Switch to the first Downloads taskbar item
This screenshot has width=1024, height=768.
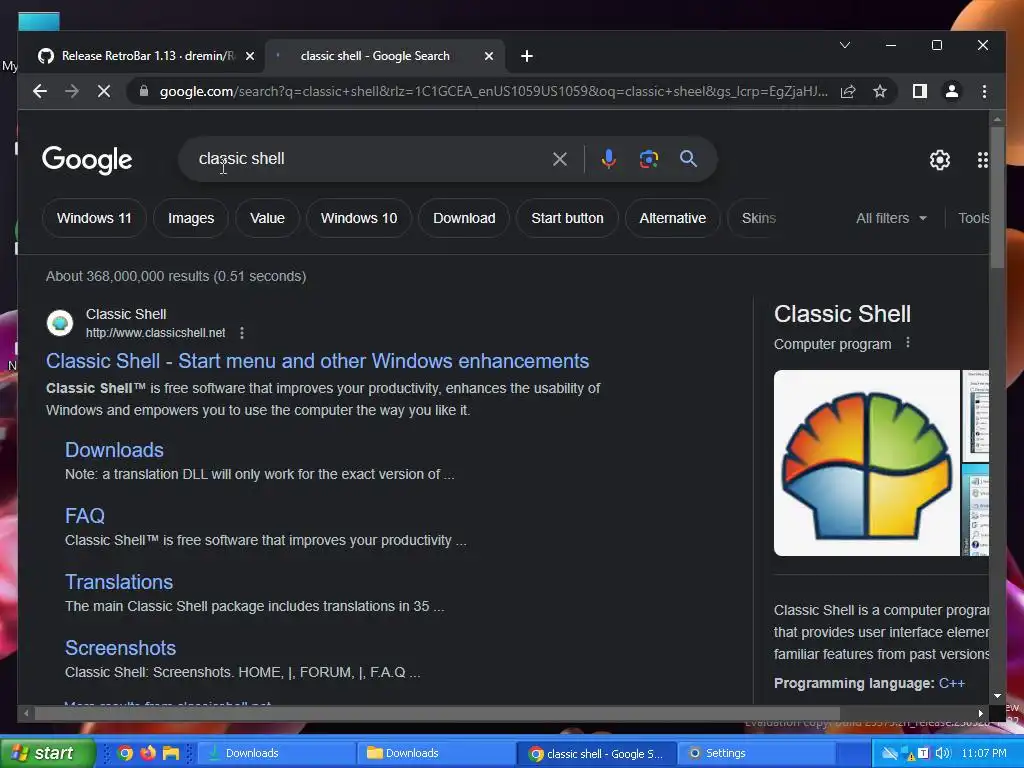[x=276, y=753]
